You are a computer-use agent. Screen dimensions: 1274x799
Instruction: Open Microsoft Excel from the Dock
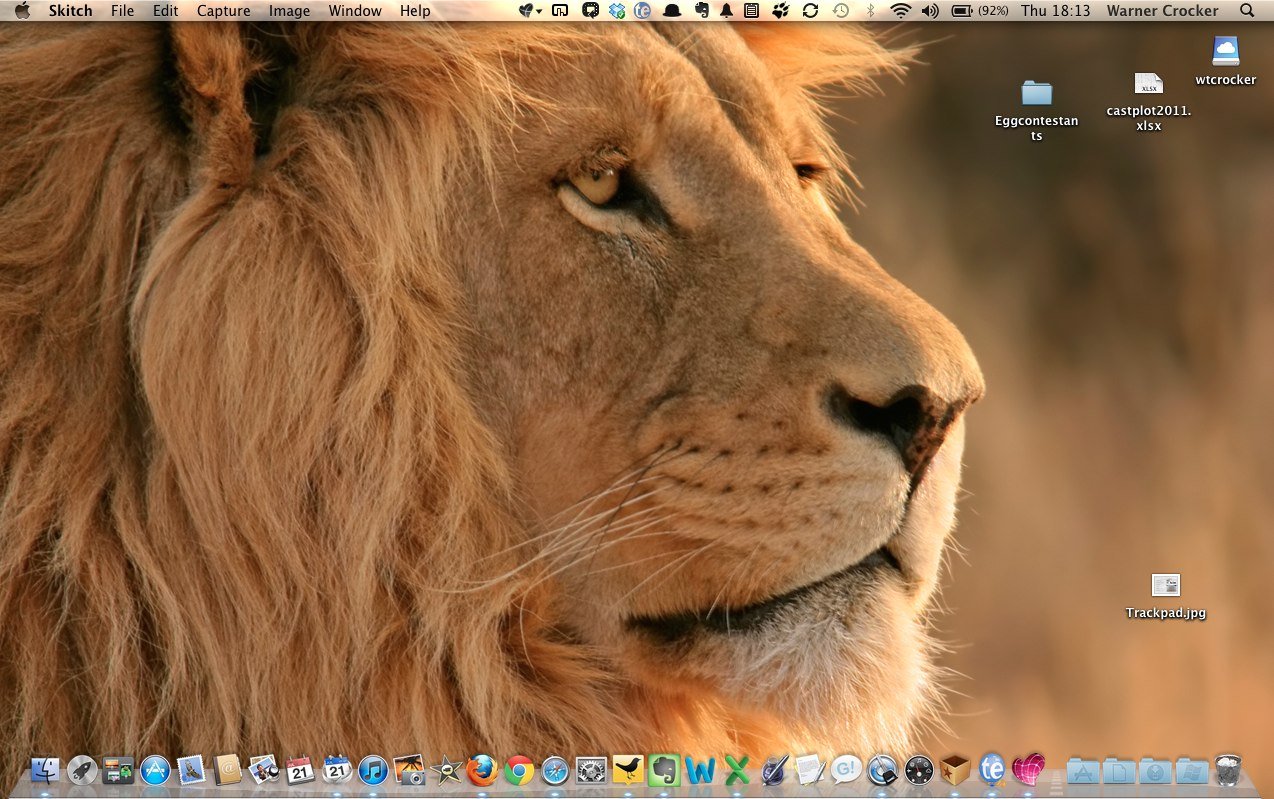pyautogui.click(x=737, y=770)
